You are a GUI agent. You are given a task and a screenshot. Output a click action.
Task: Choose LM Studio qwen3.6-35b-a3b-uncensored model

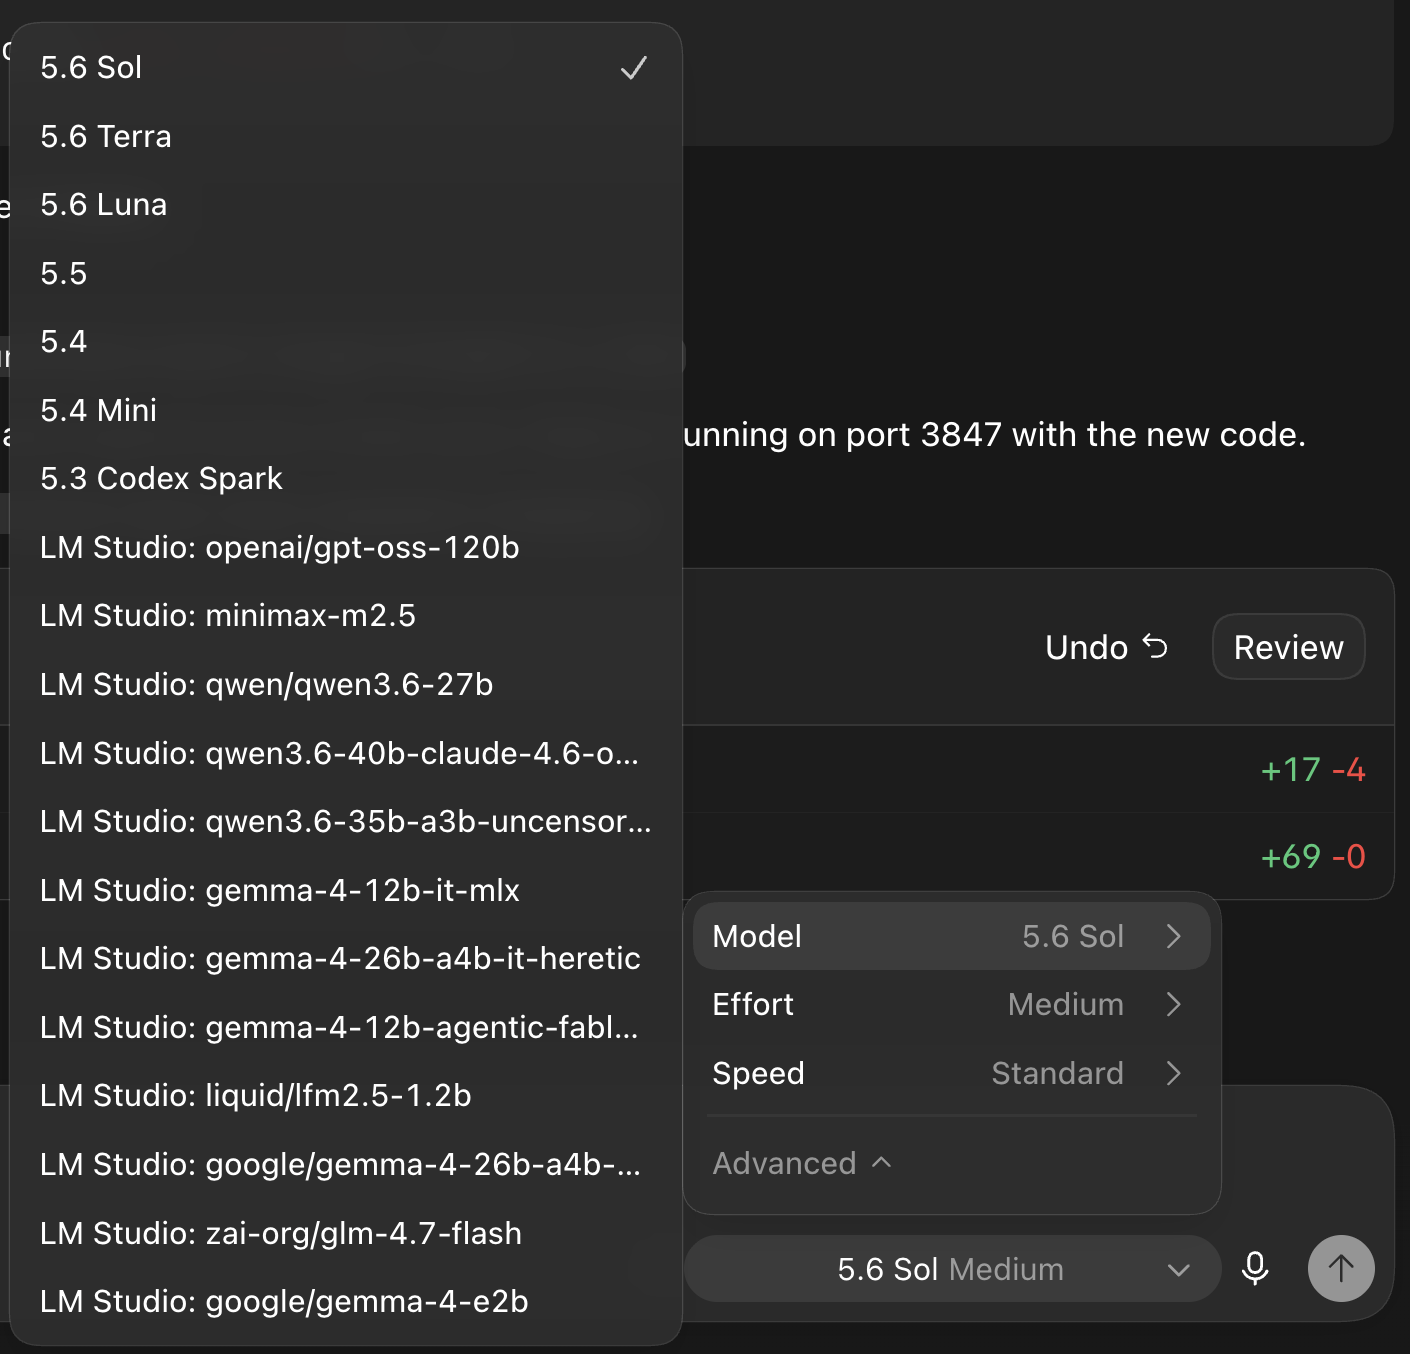tap(345, 821)
